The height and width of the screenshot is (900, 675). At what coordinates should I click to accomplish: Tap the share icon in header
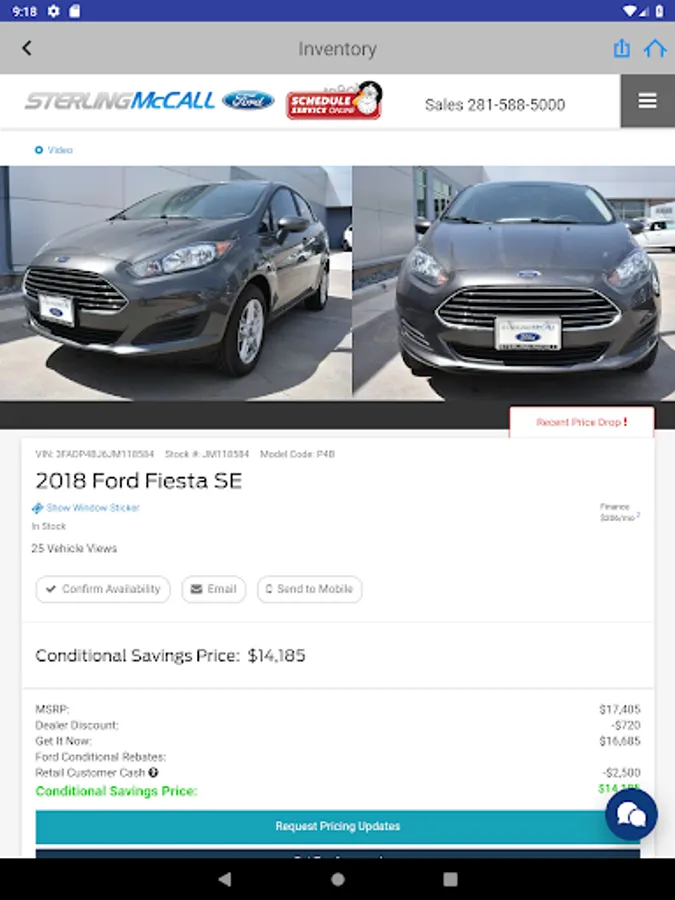[x=622, y=48]
